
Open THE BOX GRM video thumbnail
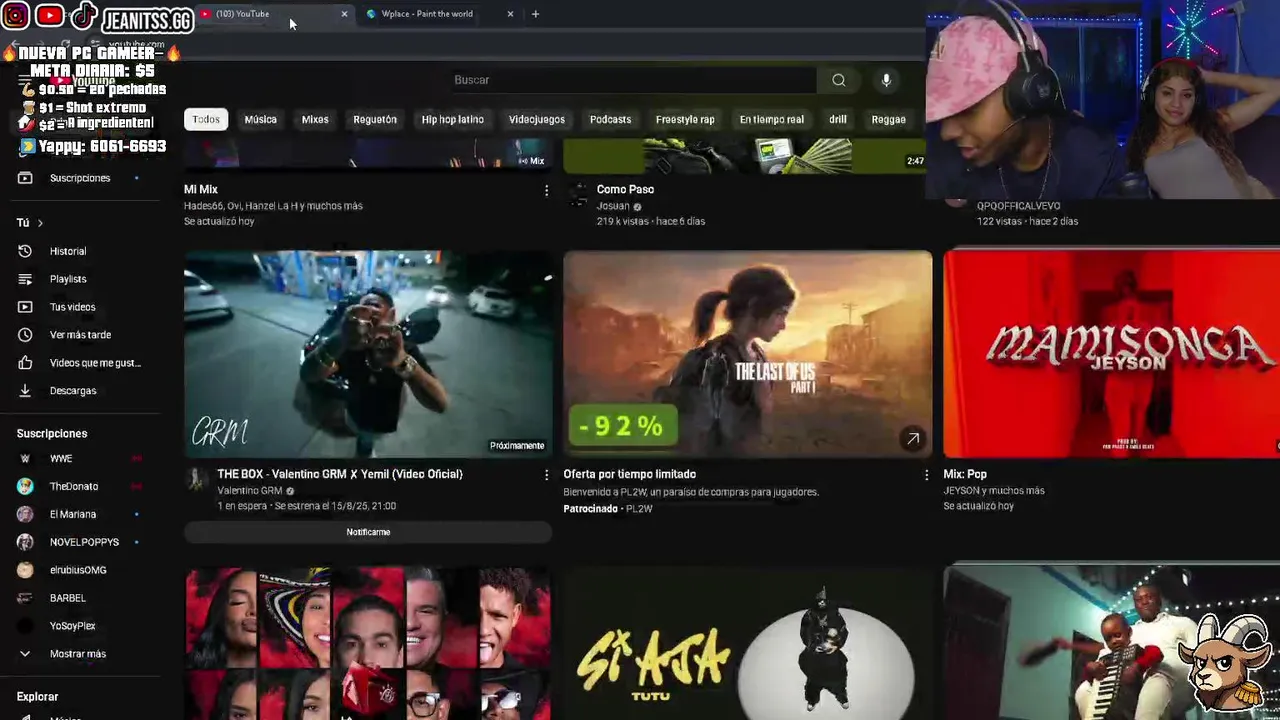368,354
